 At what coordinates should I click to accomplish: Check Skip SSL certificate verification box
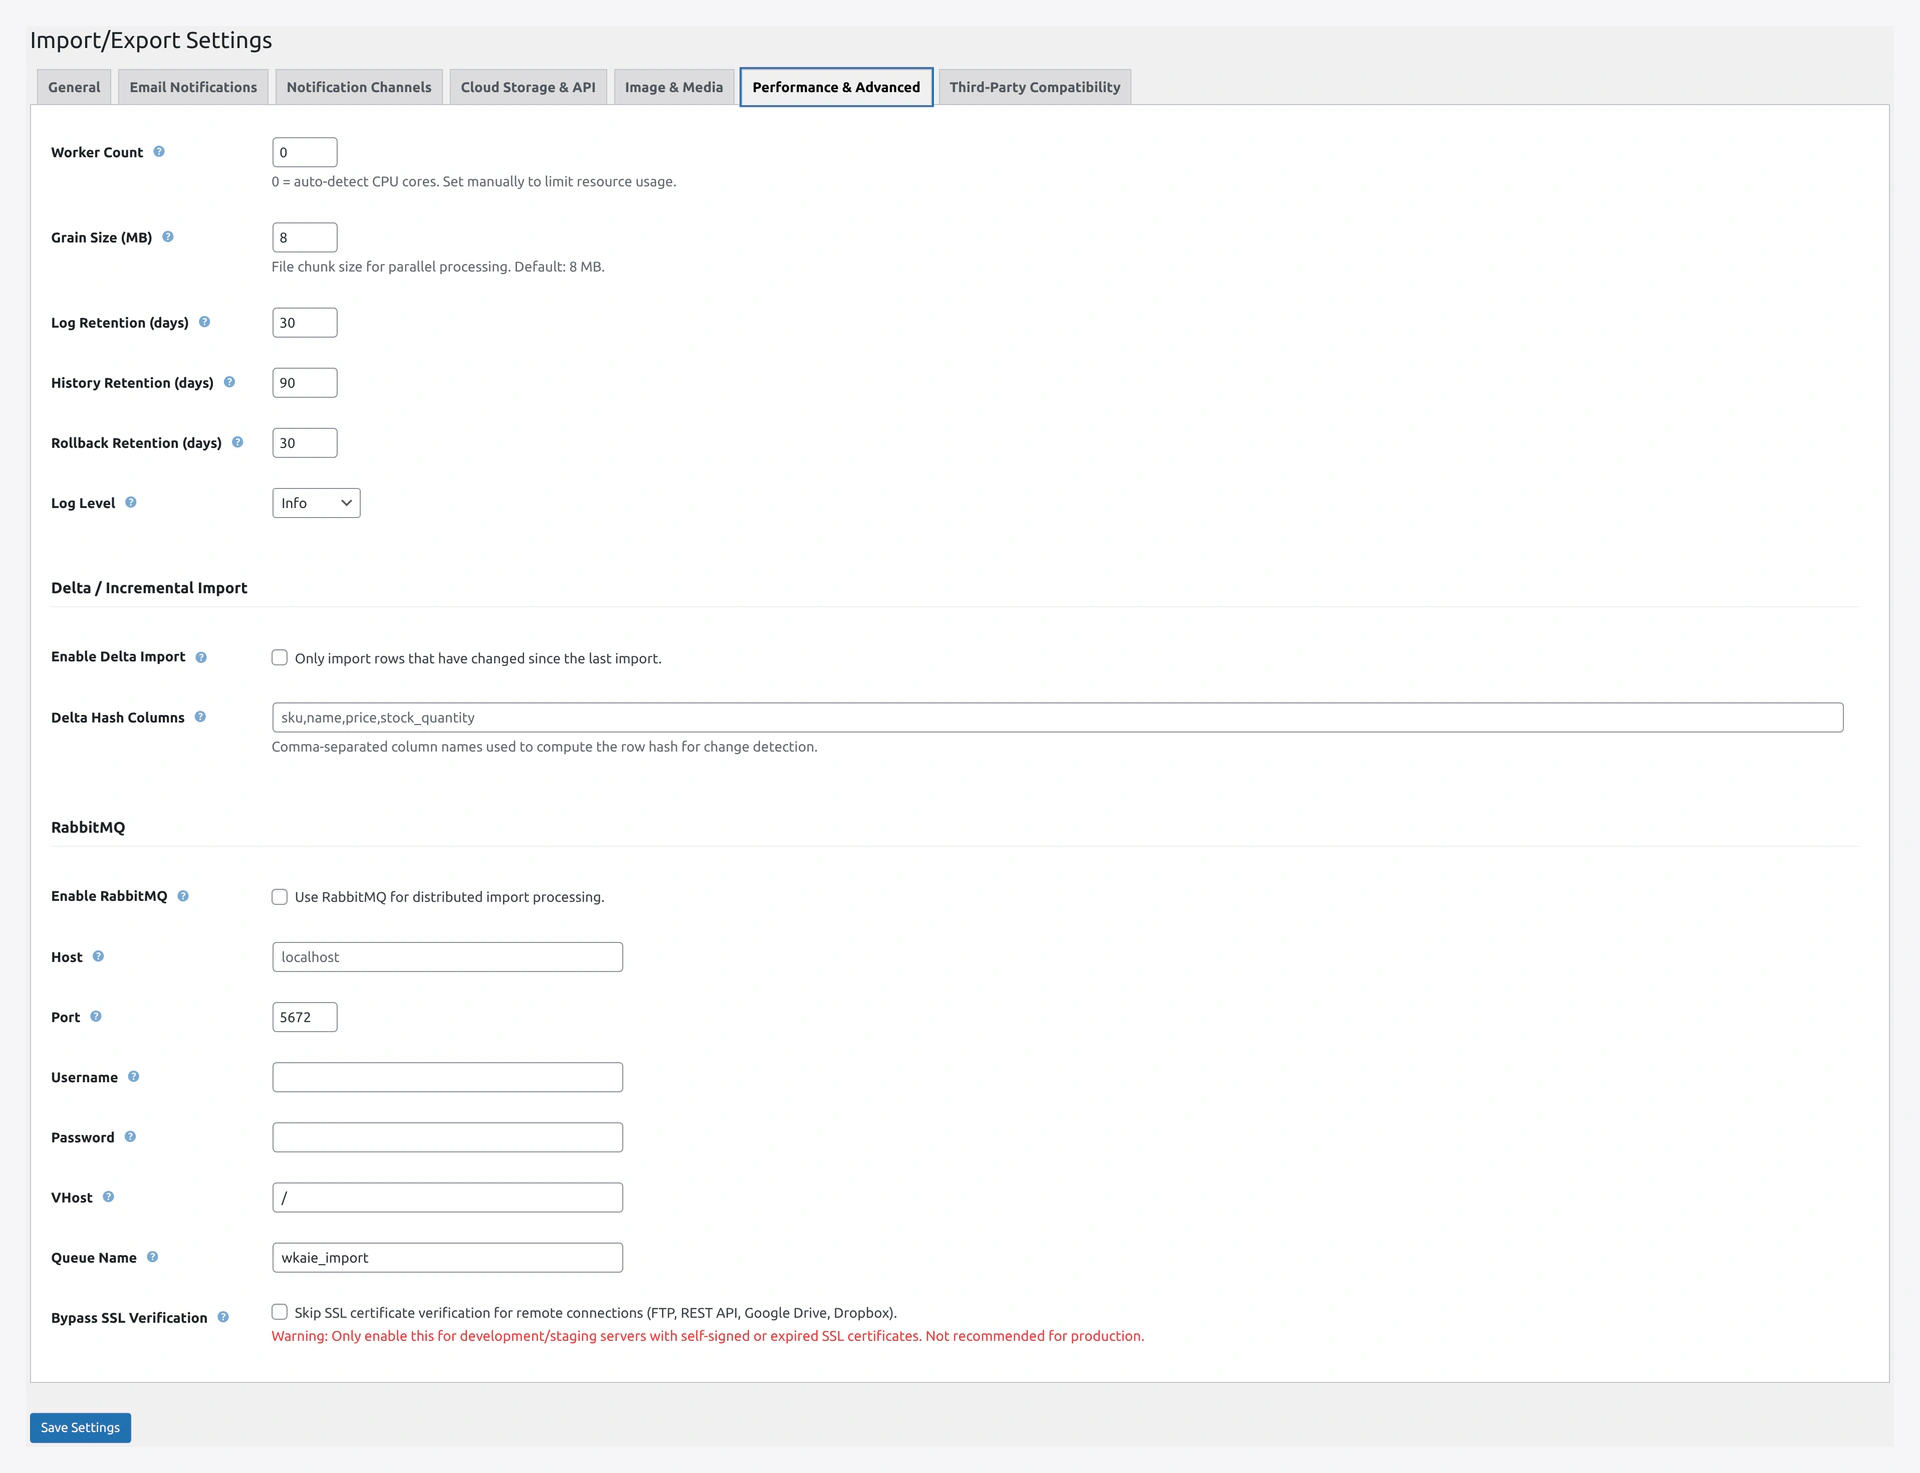click(x=280, y=1312)
